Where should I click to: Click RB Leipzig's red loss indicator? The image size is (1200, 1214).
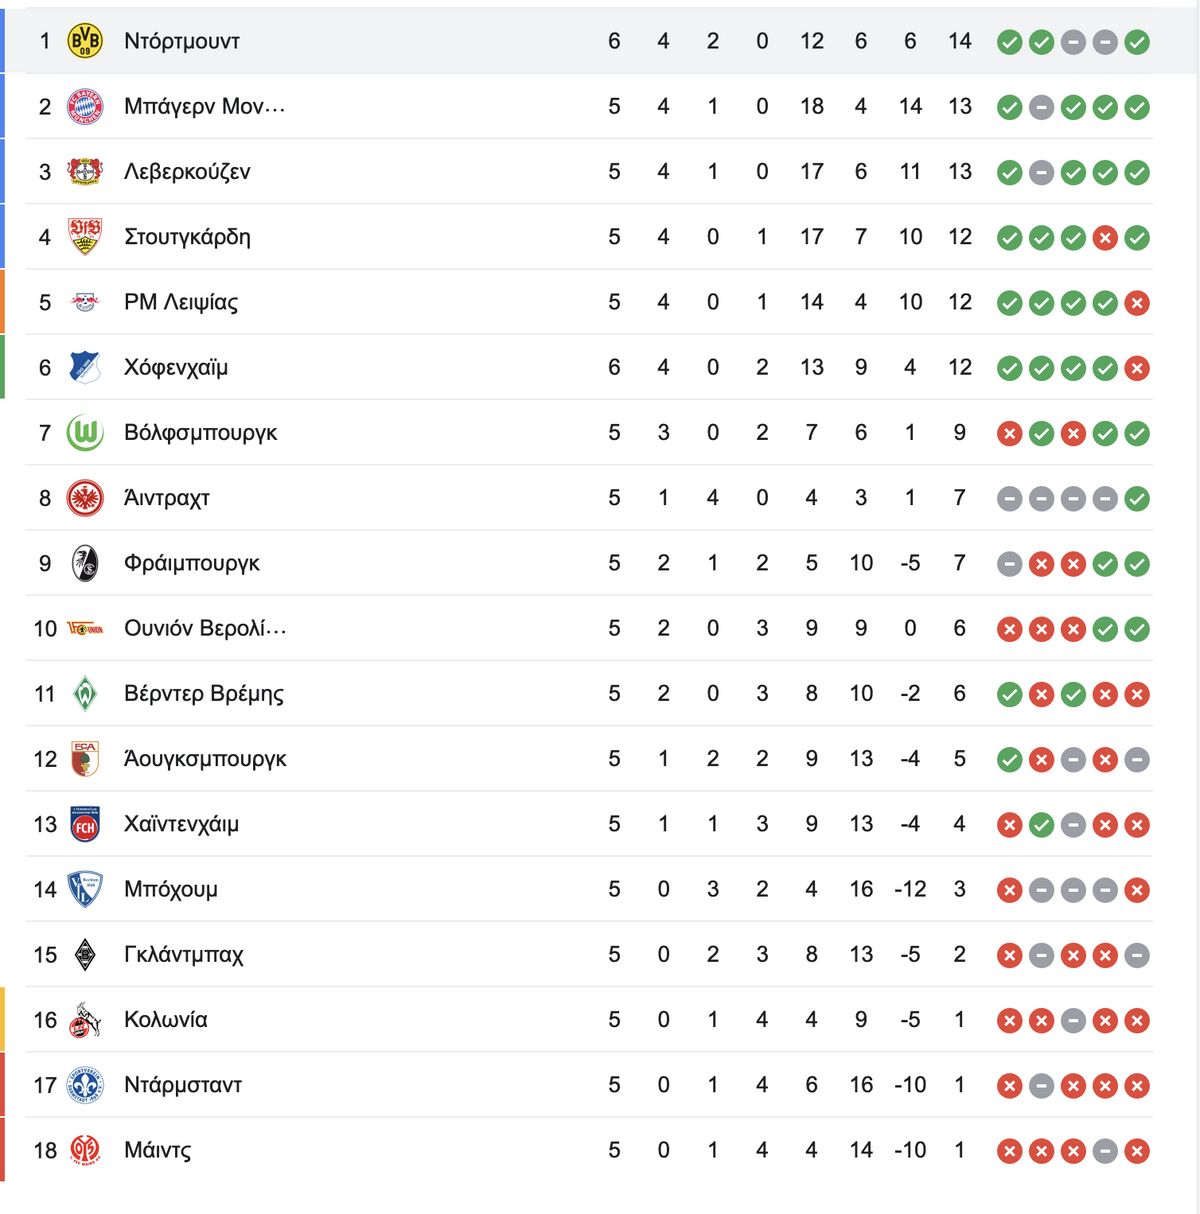coord(1137,303)
